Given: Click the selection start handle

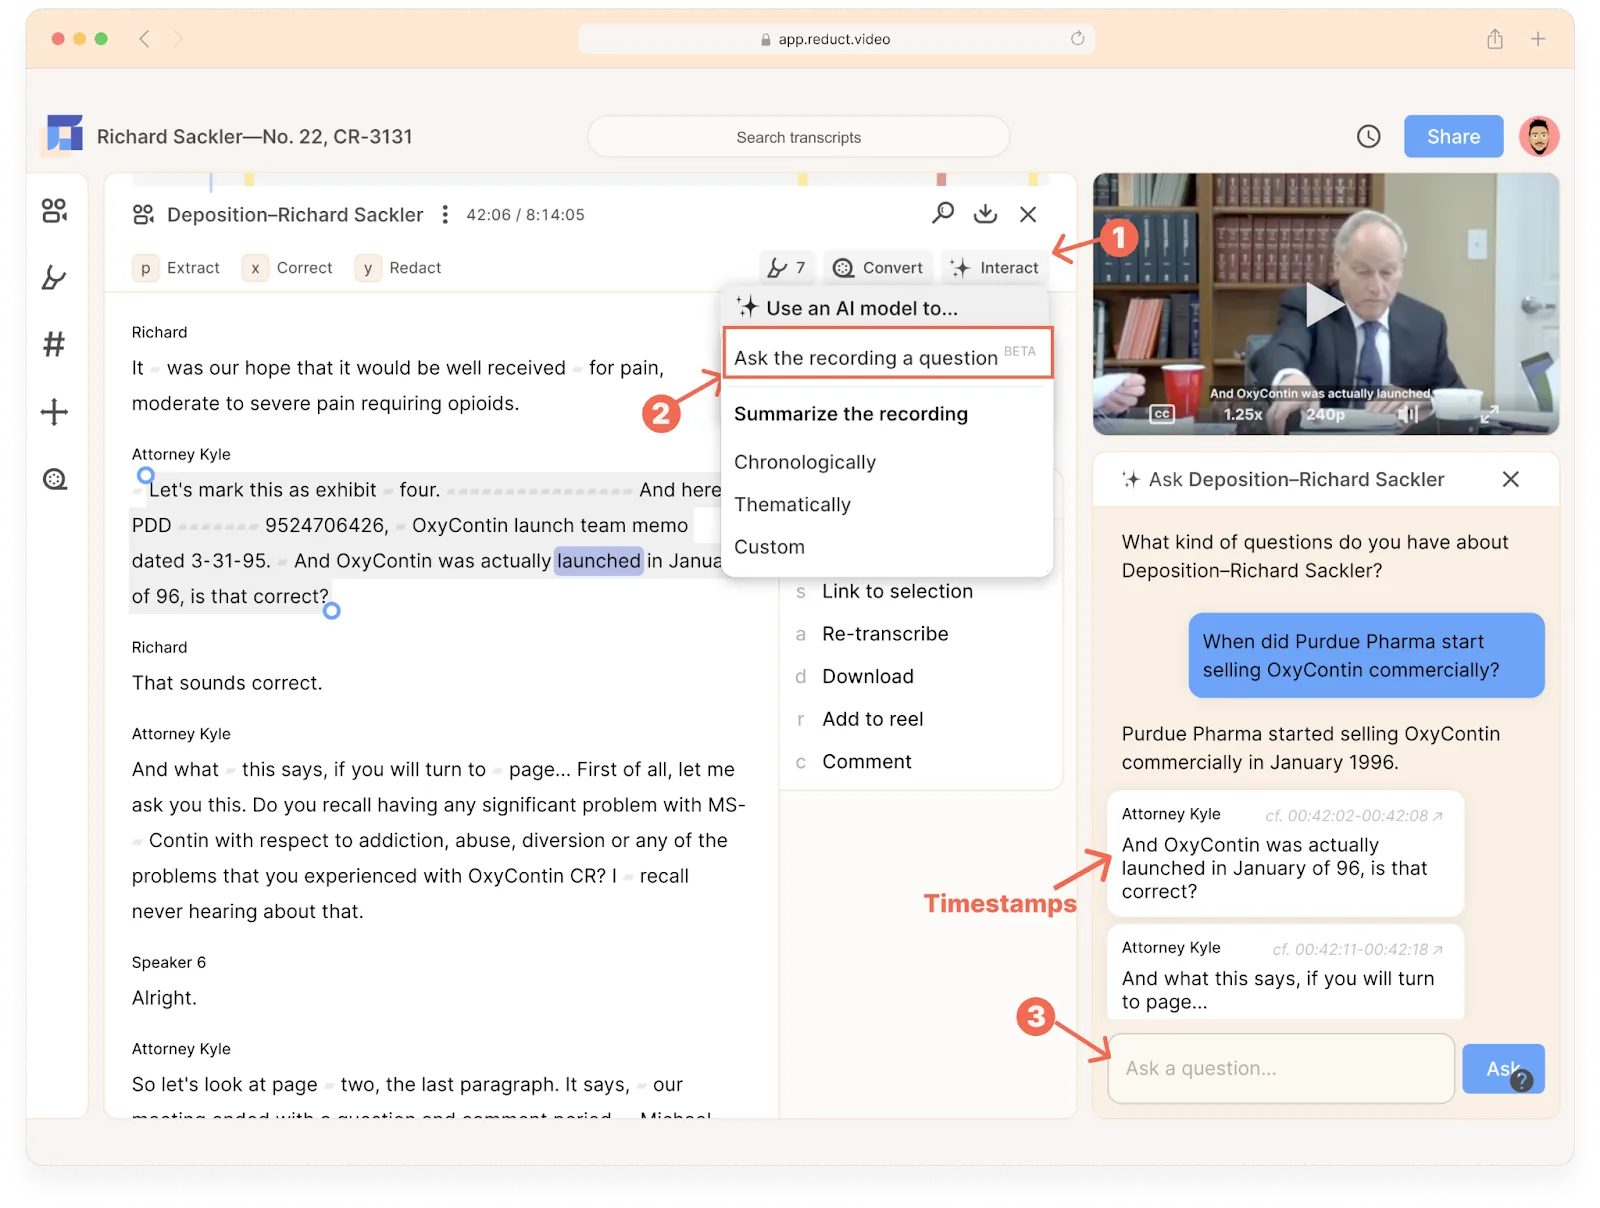Looking at the screenshot, I should tap(146, 475).
